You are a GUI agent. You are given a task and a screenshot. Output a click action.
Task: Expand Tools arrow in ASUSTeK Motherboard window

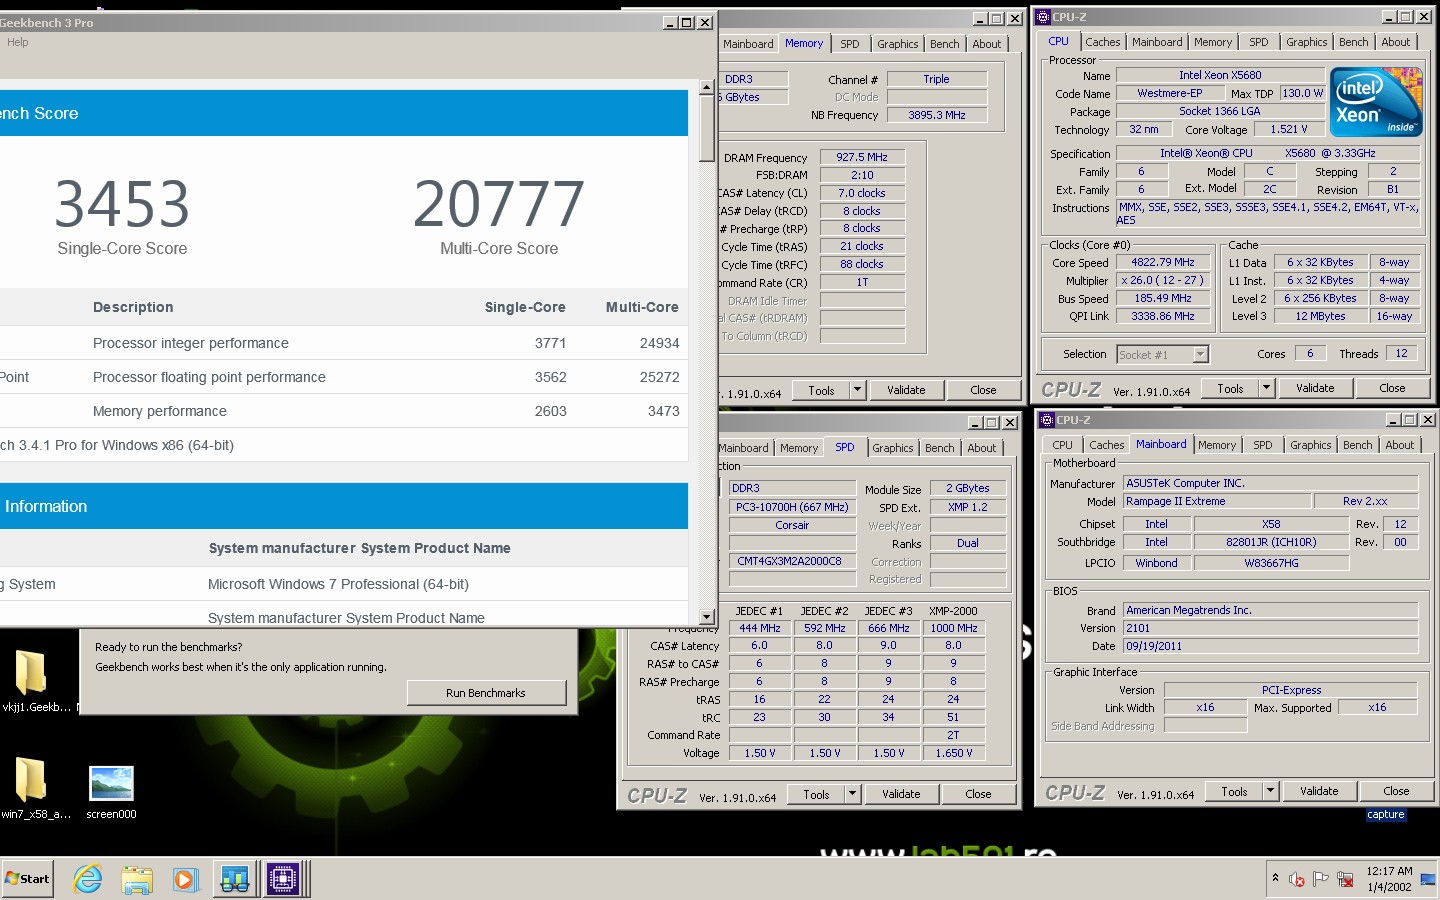click(x=1270, y=791)
